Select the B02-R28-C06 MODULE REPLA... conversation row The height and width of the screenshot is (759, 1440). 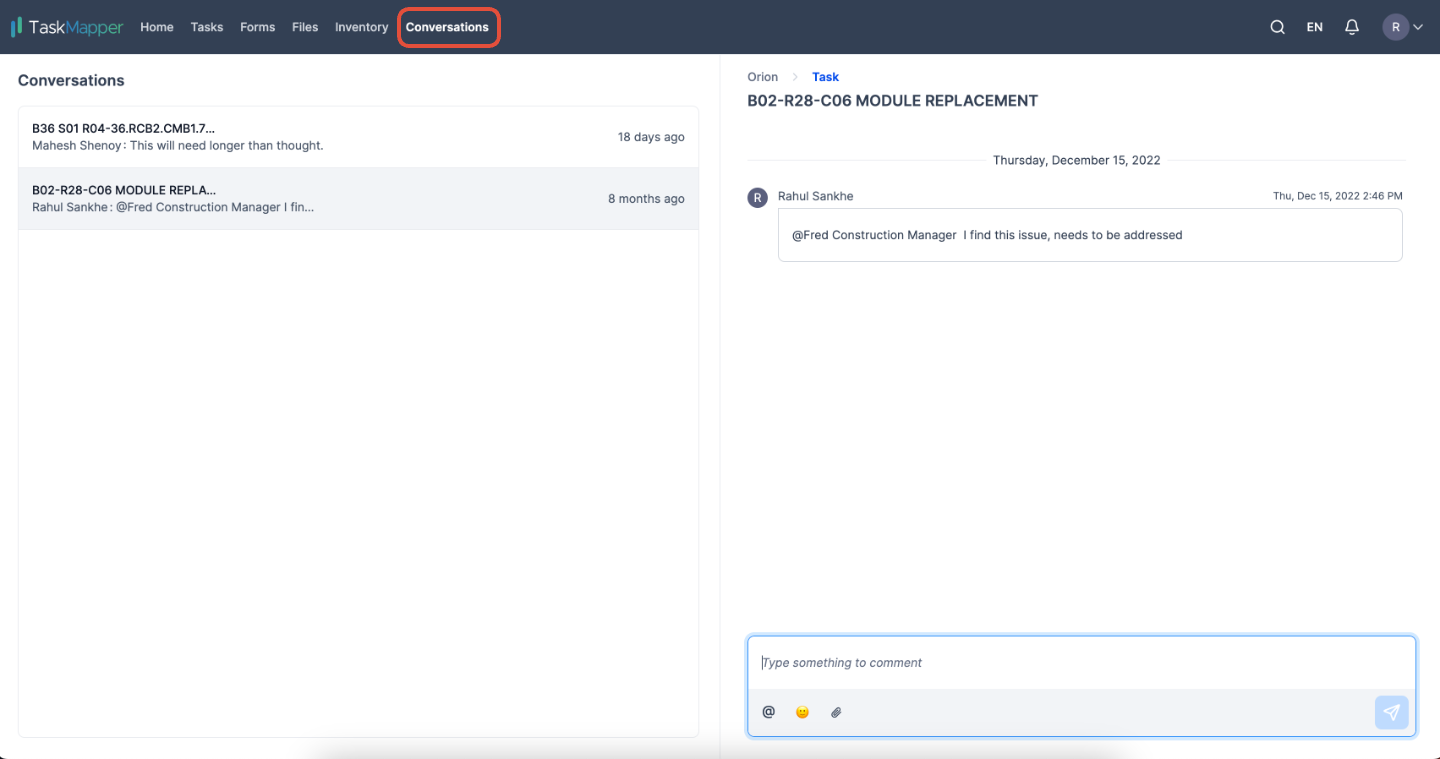tap(358, 199)
